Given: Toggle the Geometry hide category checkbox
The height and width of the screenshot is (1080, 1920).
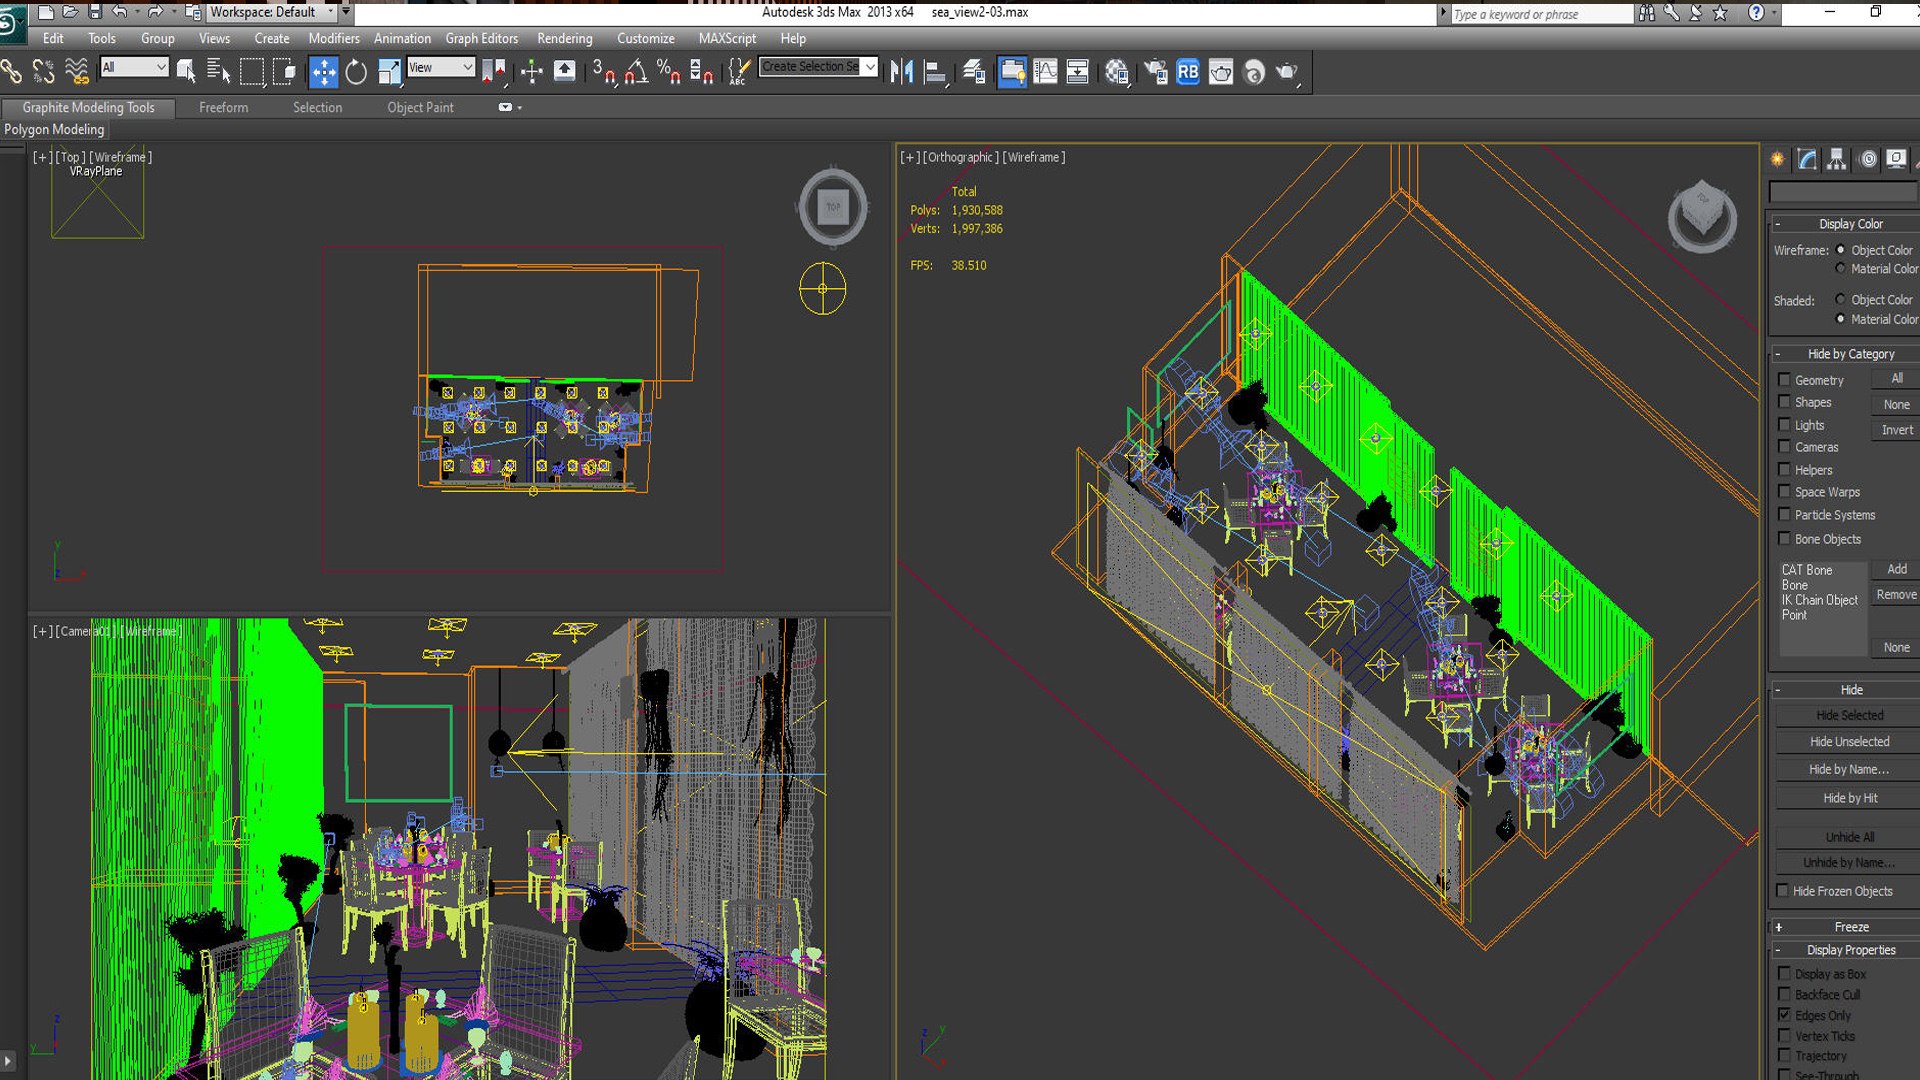Looking at the screenshot, I should tap(1784, 380).
